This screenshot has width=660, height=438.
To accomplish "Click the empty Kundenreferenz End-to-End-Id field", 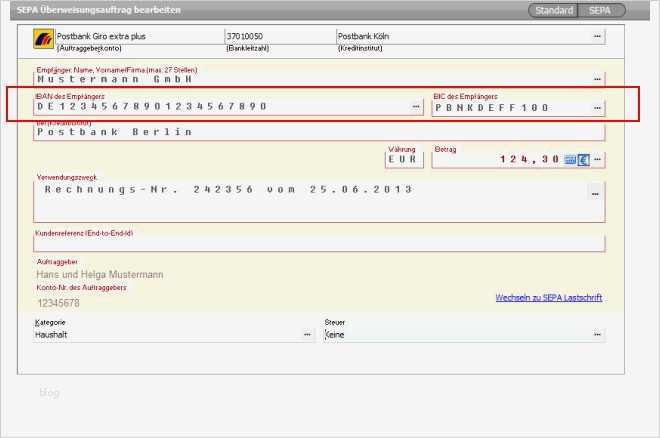I will pos(319,244).
